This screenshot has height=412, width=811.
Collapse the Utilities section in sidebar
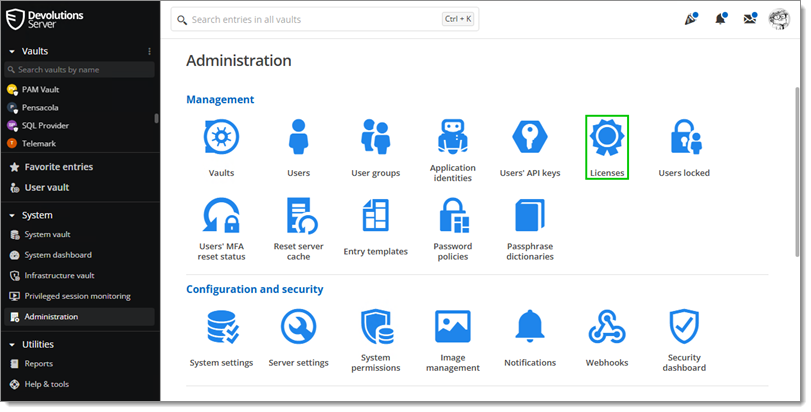point(12,344)
